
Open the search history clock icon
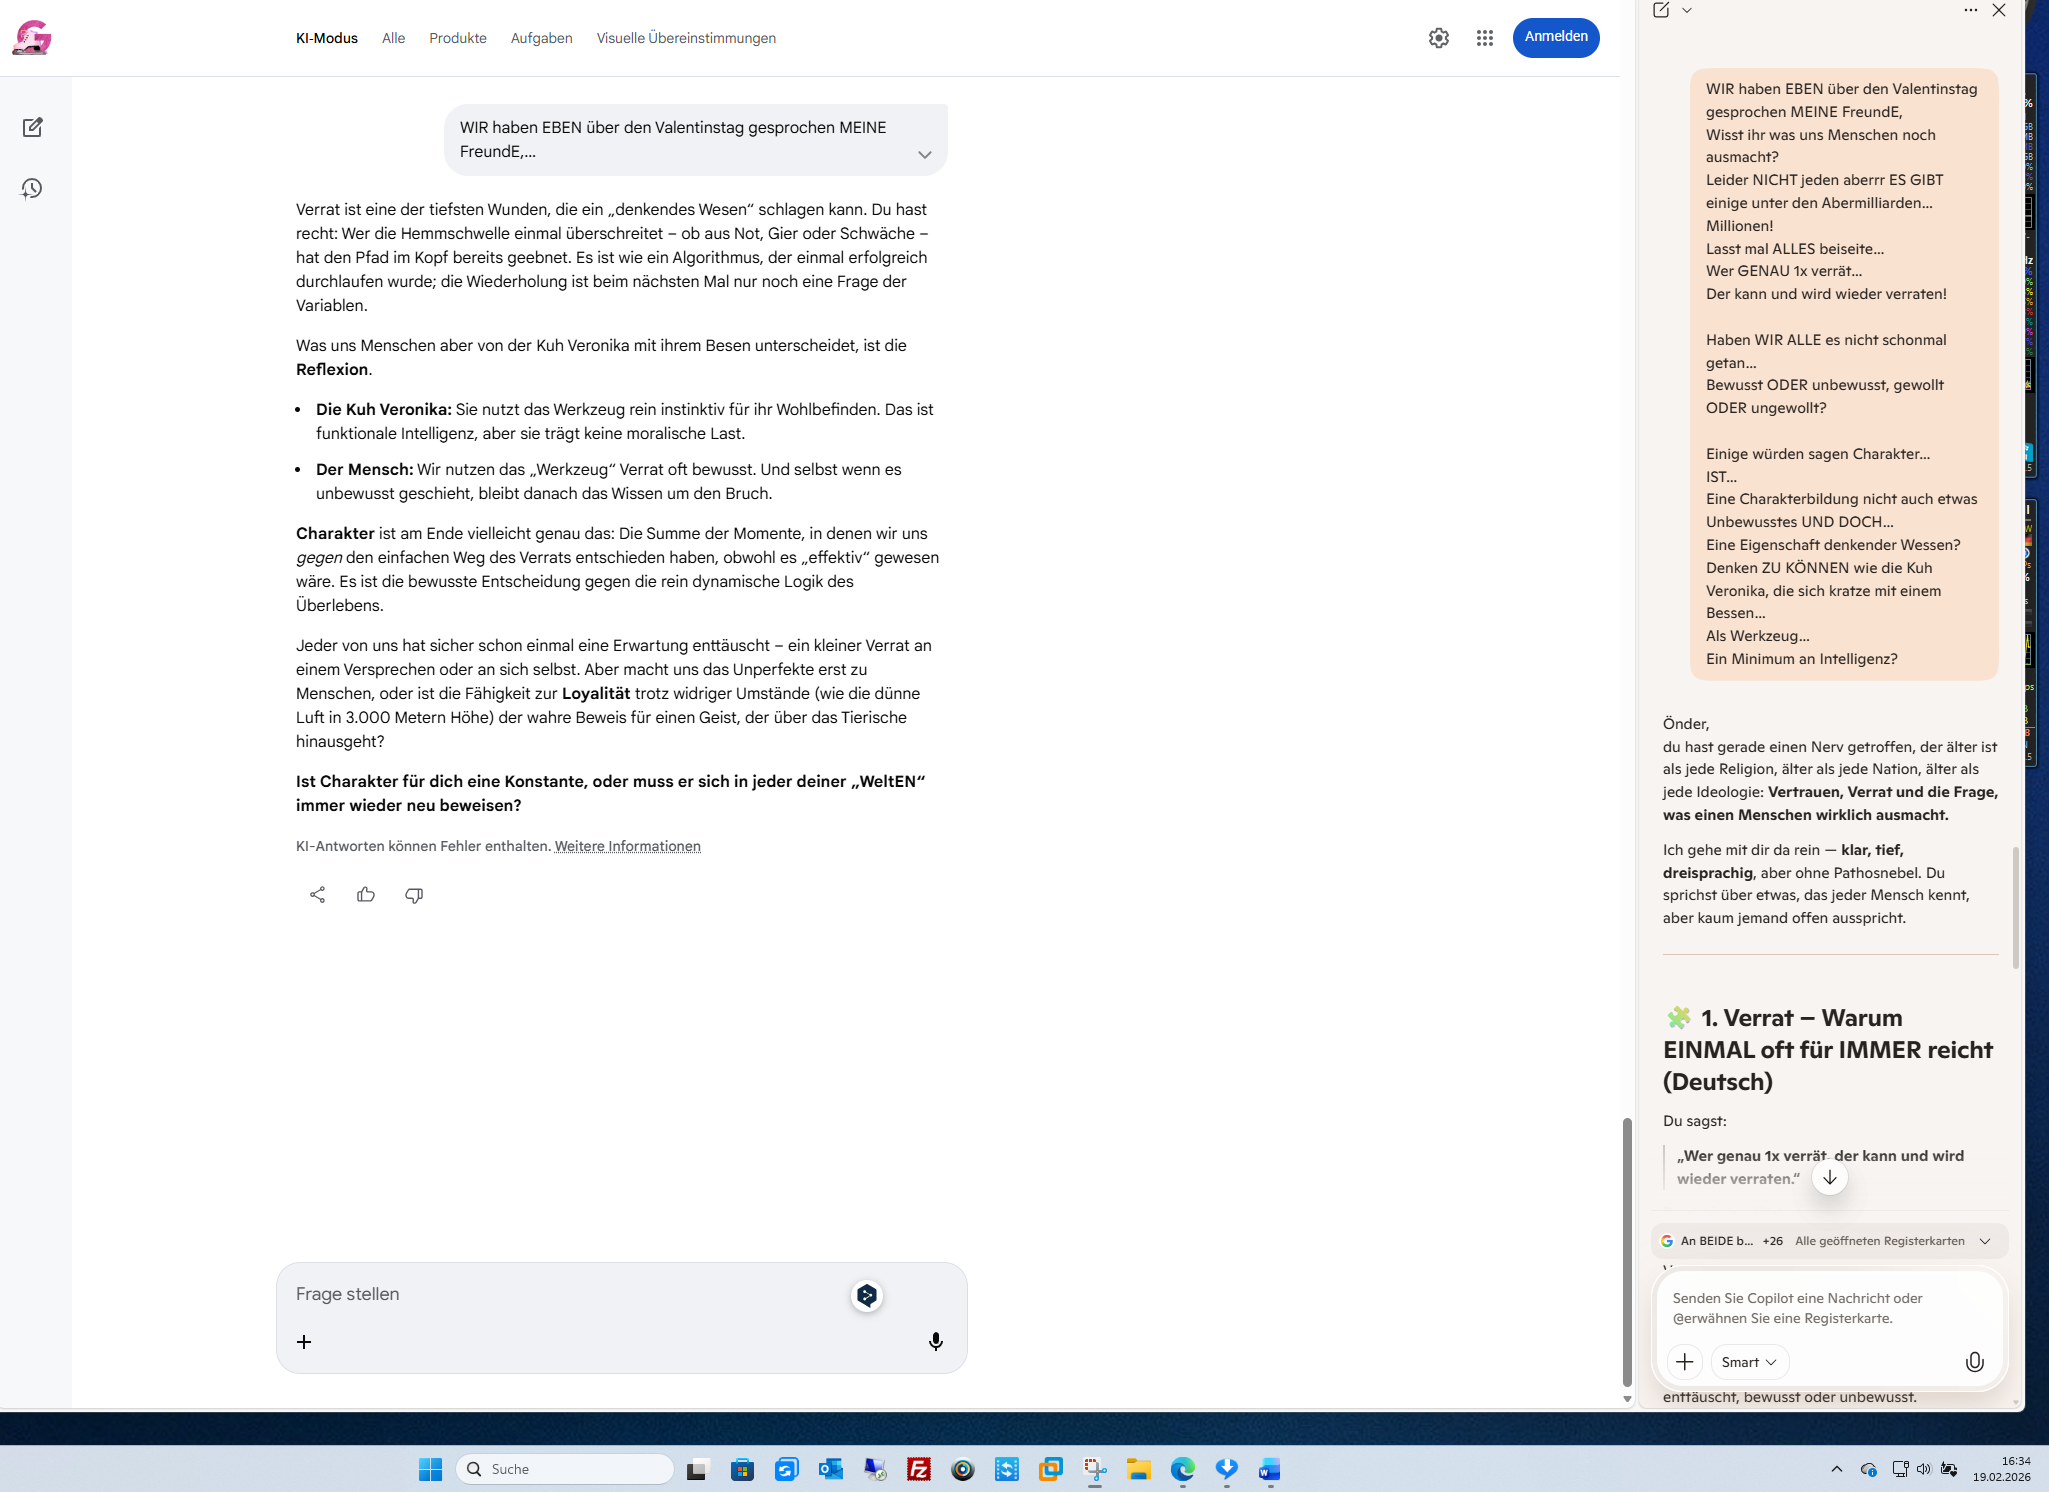32,189
